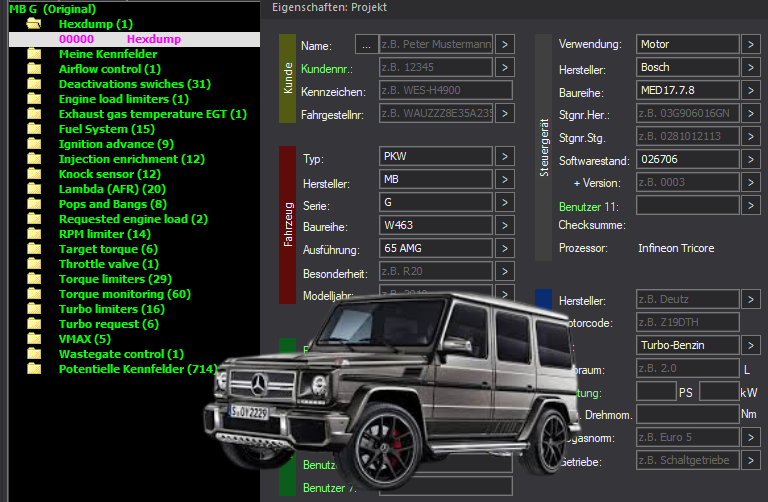Open the + Version arrow button
The width and height of the screenshot is (768, 502).
click(x=751, y=182)
